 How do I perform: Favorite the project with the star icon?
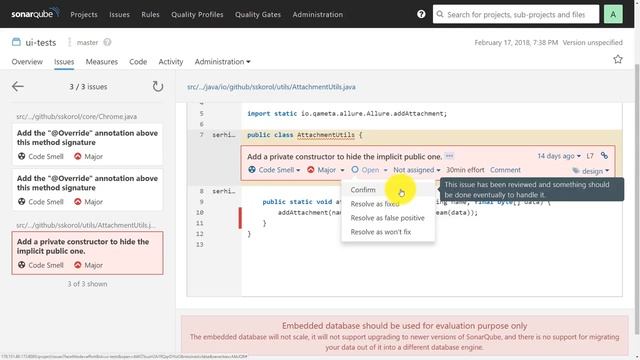point(618,59)
